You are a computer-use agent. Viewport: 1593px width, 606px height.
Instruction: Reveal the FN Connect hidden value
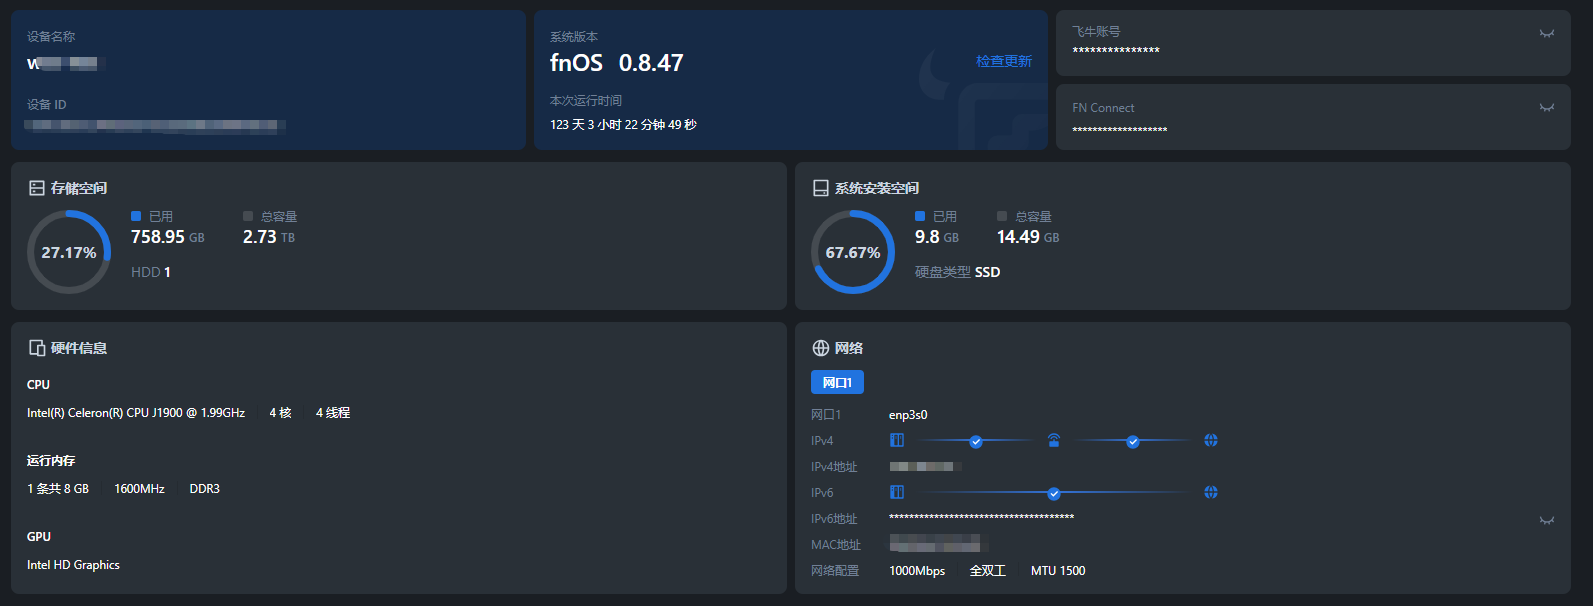1547,108
